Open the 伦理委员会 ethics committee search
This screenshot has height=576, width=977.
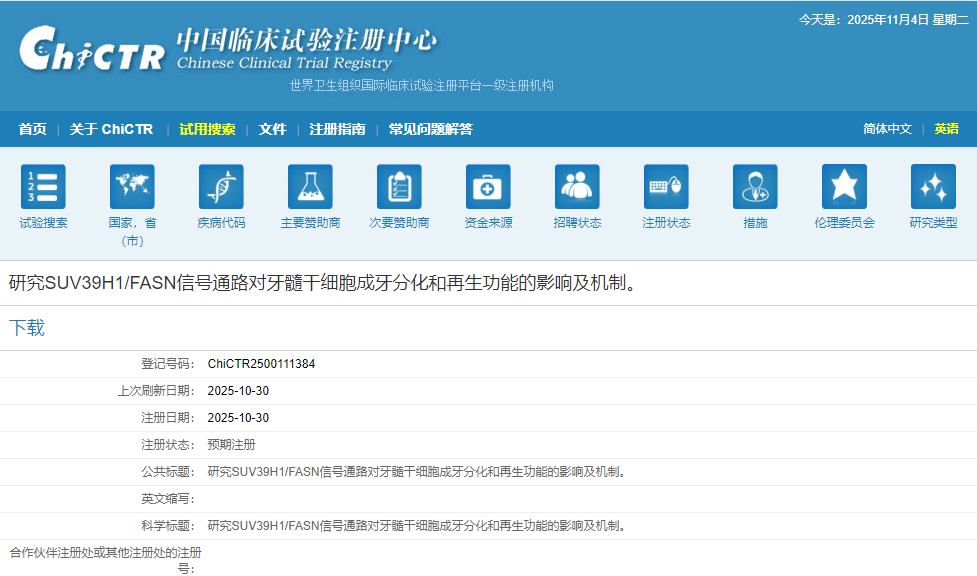(x=844, y=185)
